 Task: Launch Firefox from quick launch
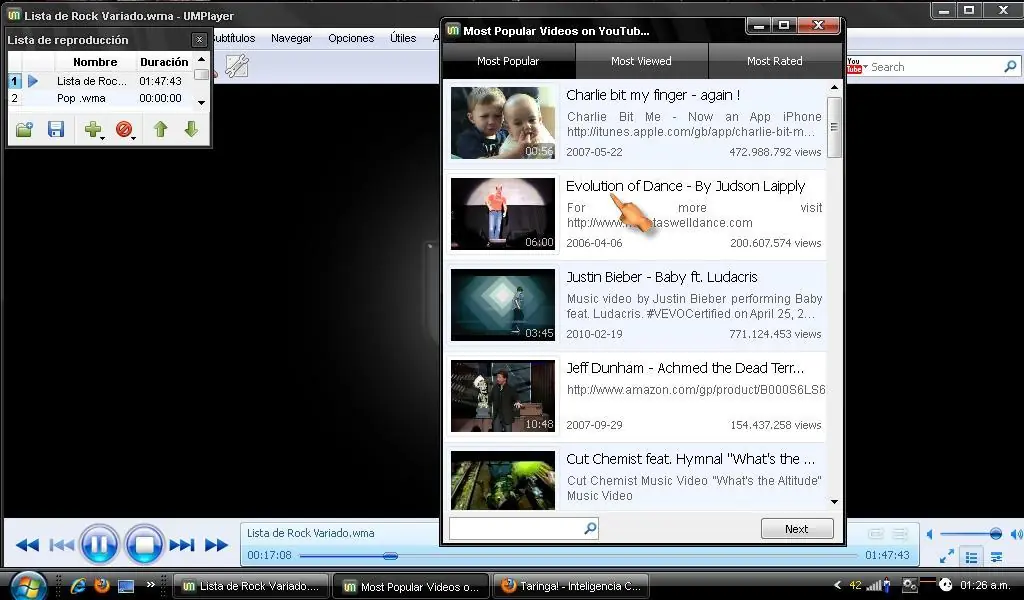point(102,585)
